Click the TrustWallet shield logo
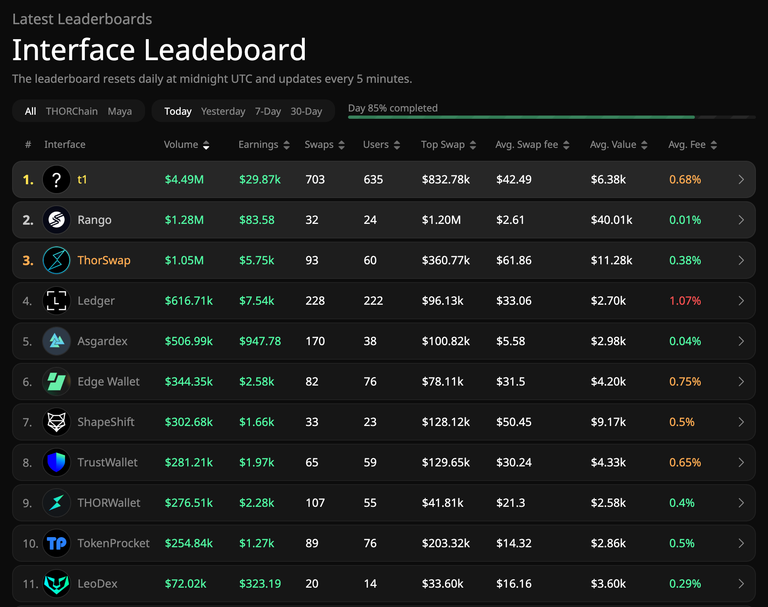 (x=56, y=462)
